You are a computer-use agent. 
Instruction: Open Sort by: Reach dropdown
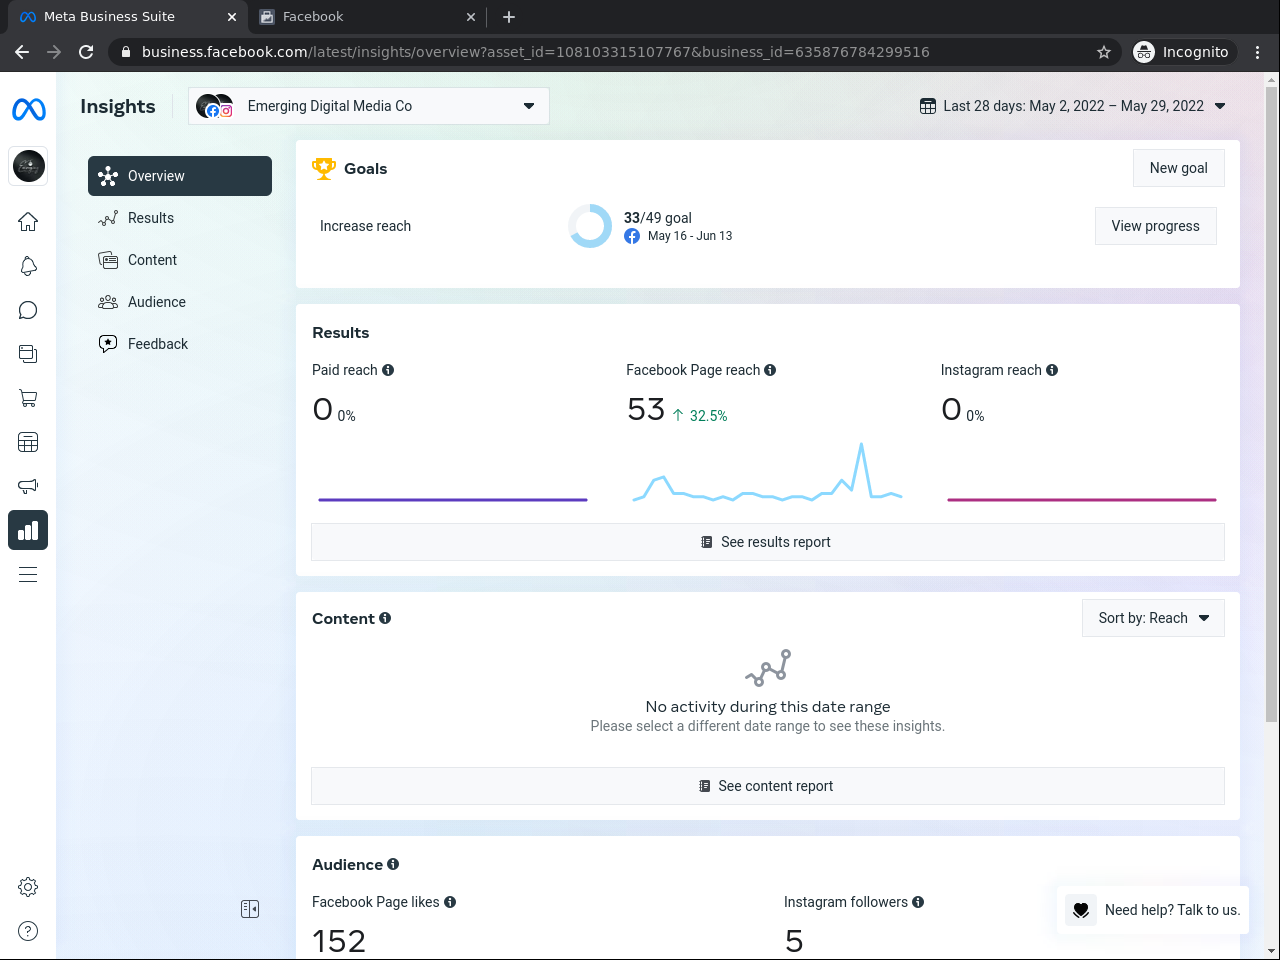point(1153,618)
